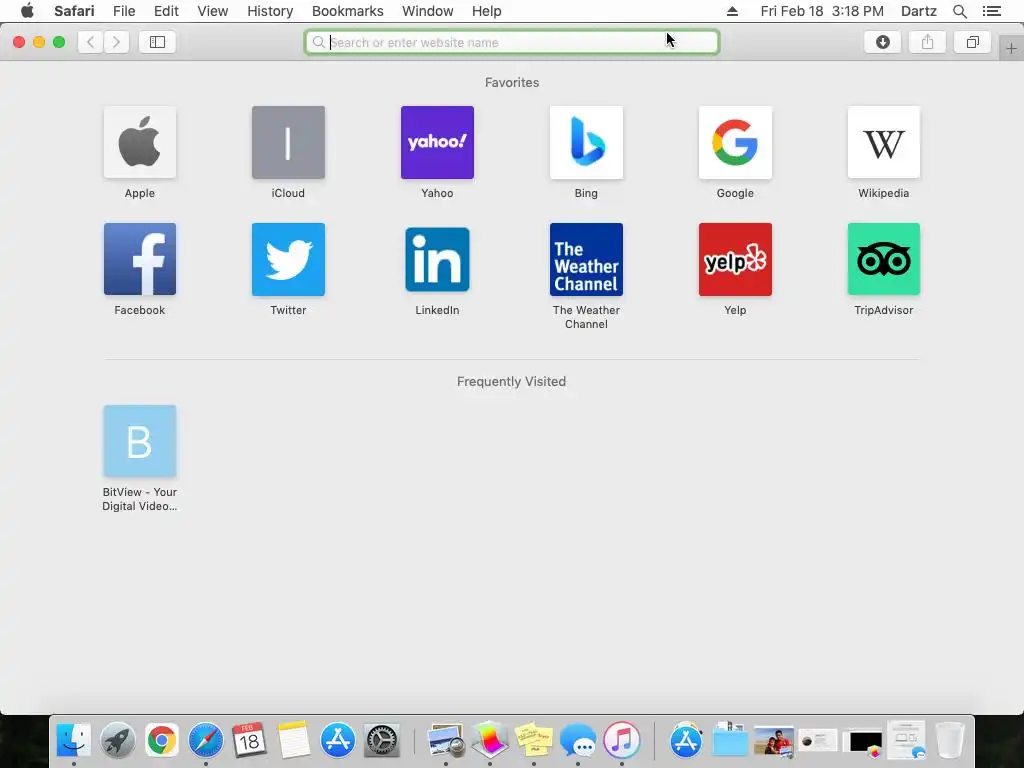Open the Bookmarks menu
This screenshot has height=768, width=1024.
click(x=347, y=11)
